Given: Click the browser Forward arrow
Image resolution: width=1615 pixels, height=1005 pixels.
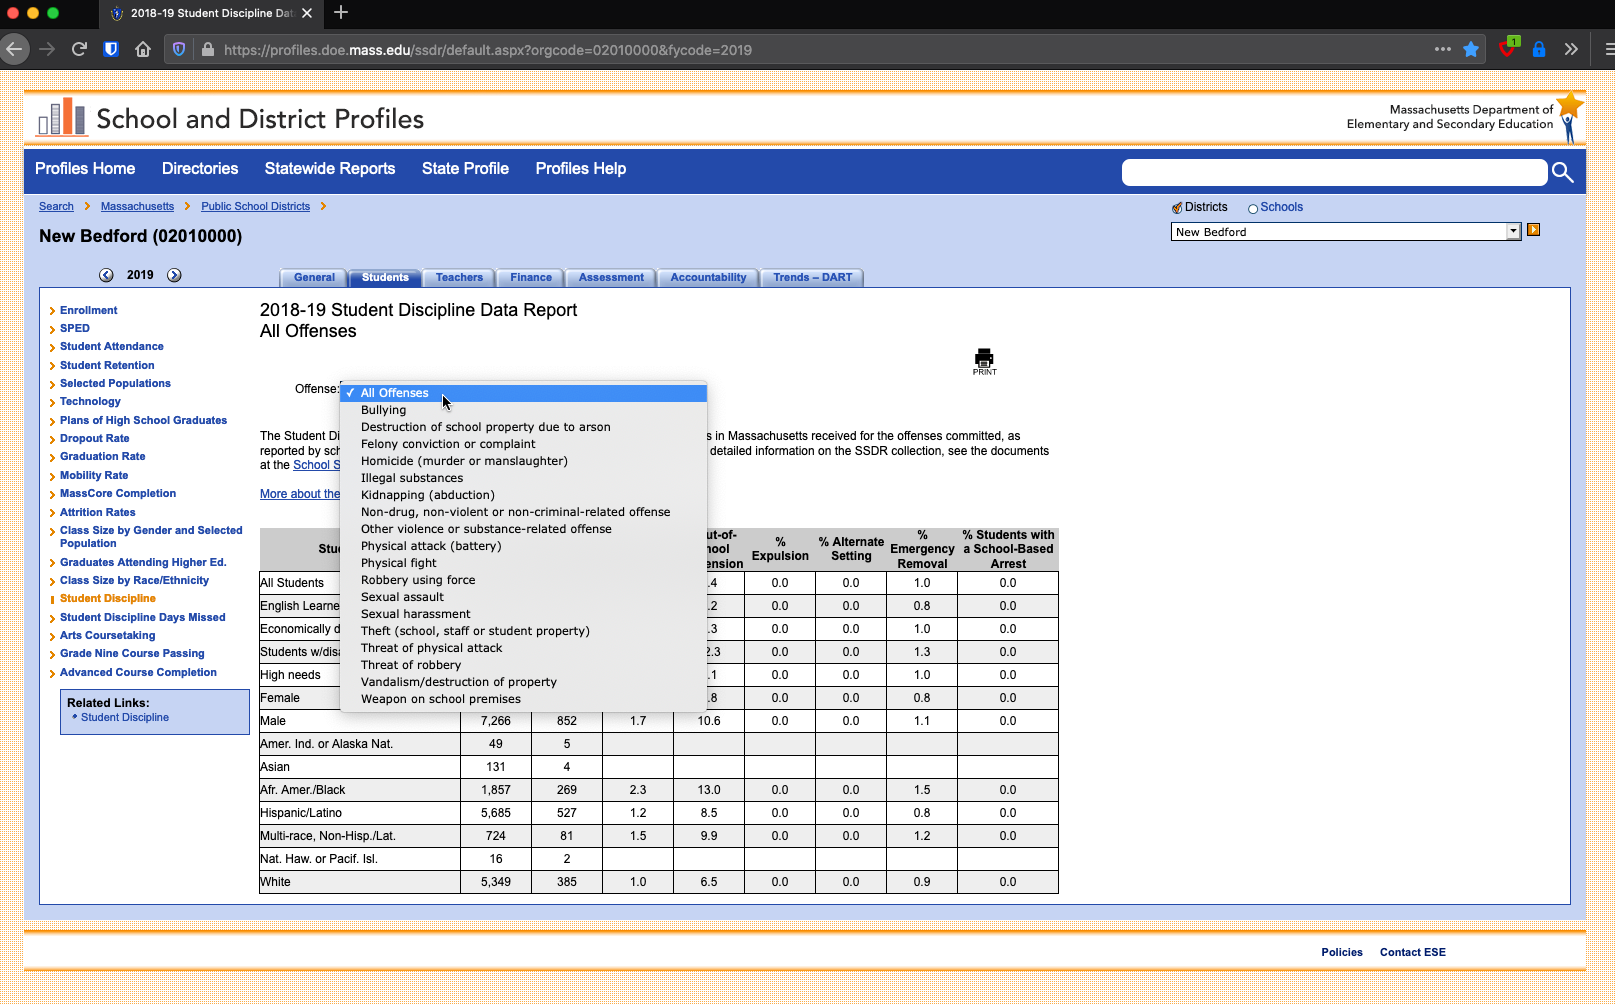Looking at the screenshot, I should [x=47, y=49].
